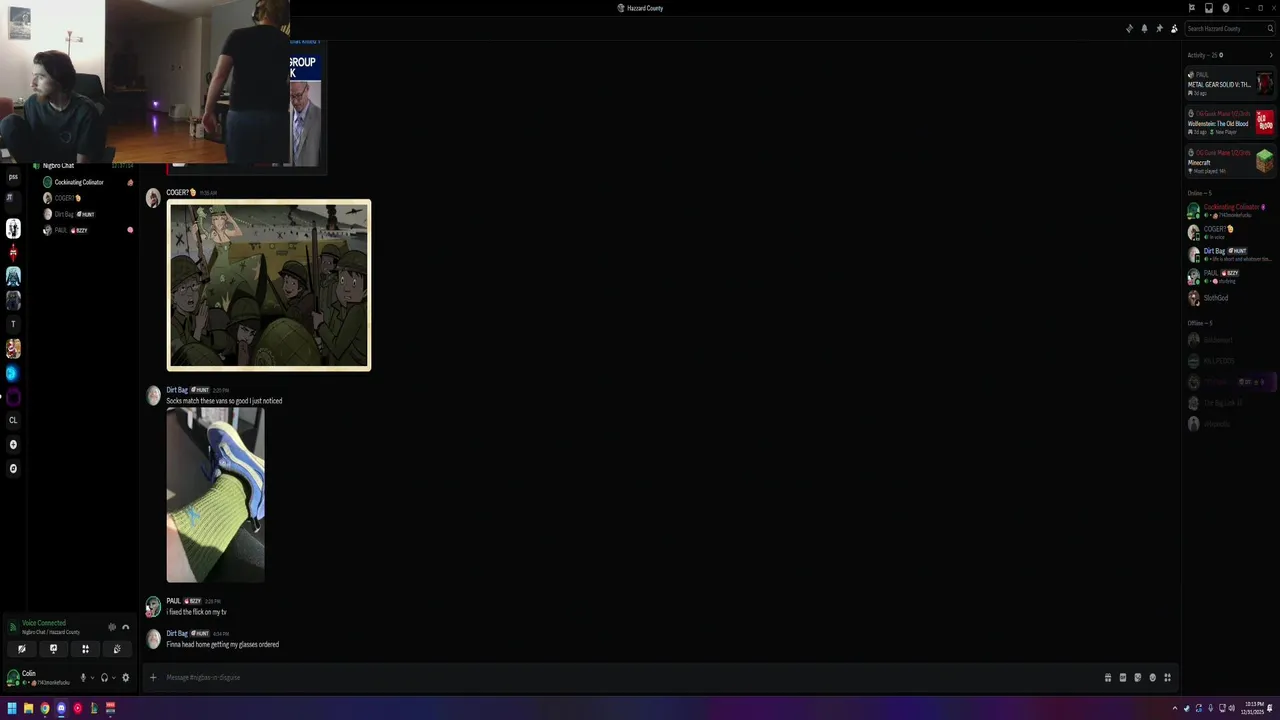
Task: Deafen with the headphones toggle
Action: click(104, 678)
